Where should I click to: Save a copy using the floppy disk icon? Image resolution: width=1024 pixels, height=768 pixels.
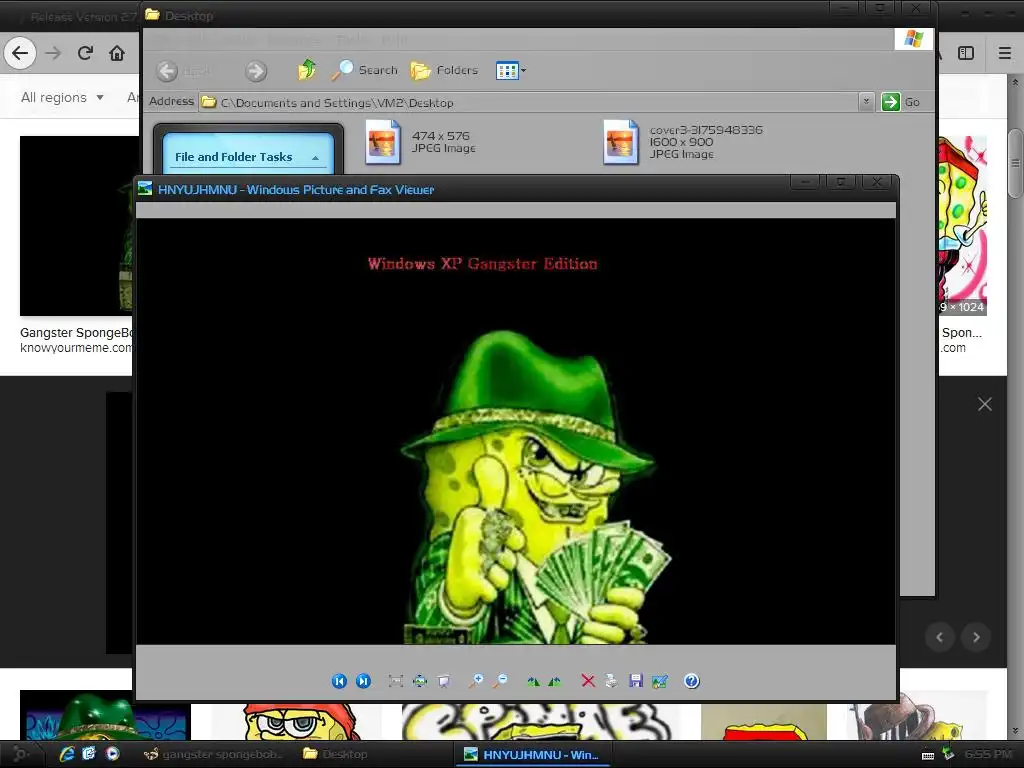[x=635, y=681]
